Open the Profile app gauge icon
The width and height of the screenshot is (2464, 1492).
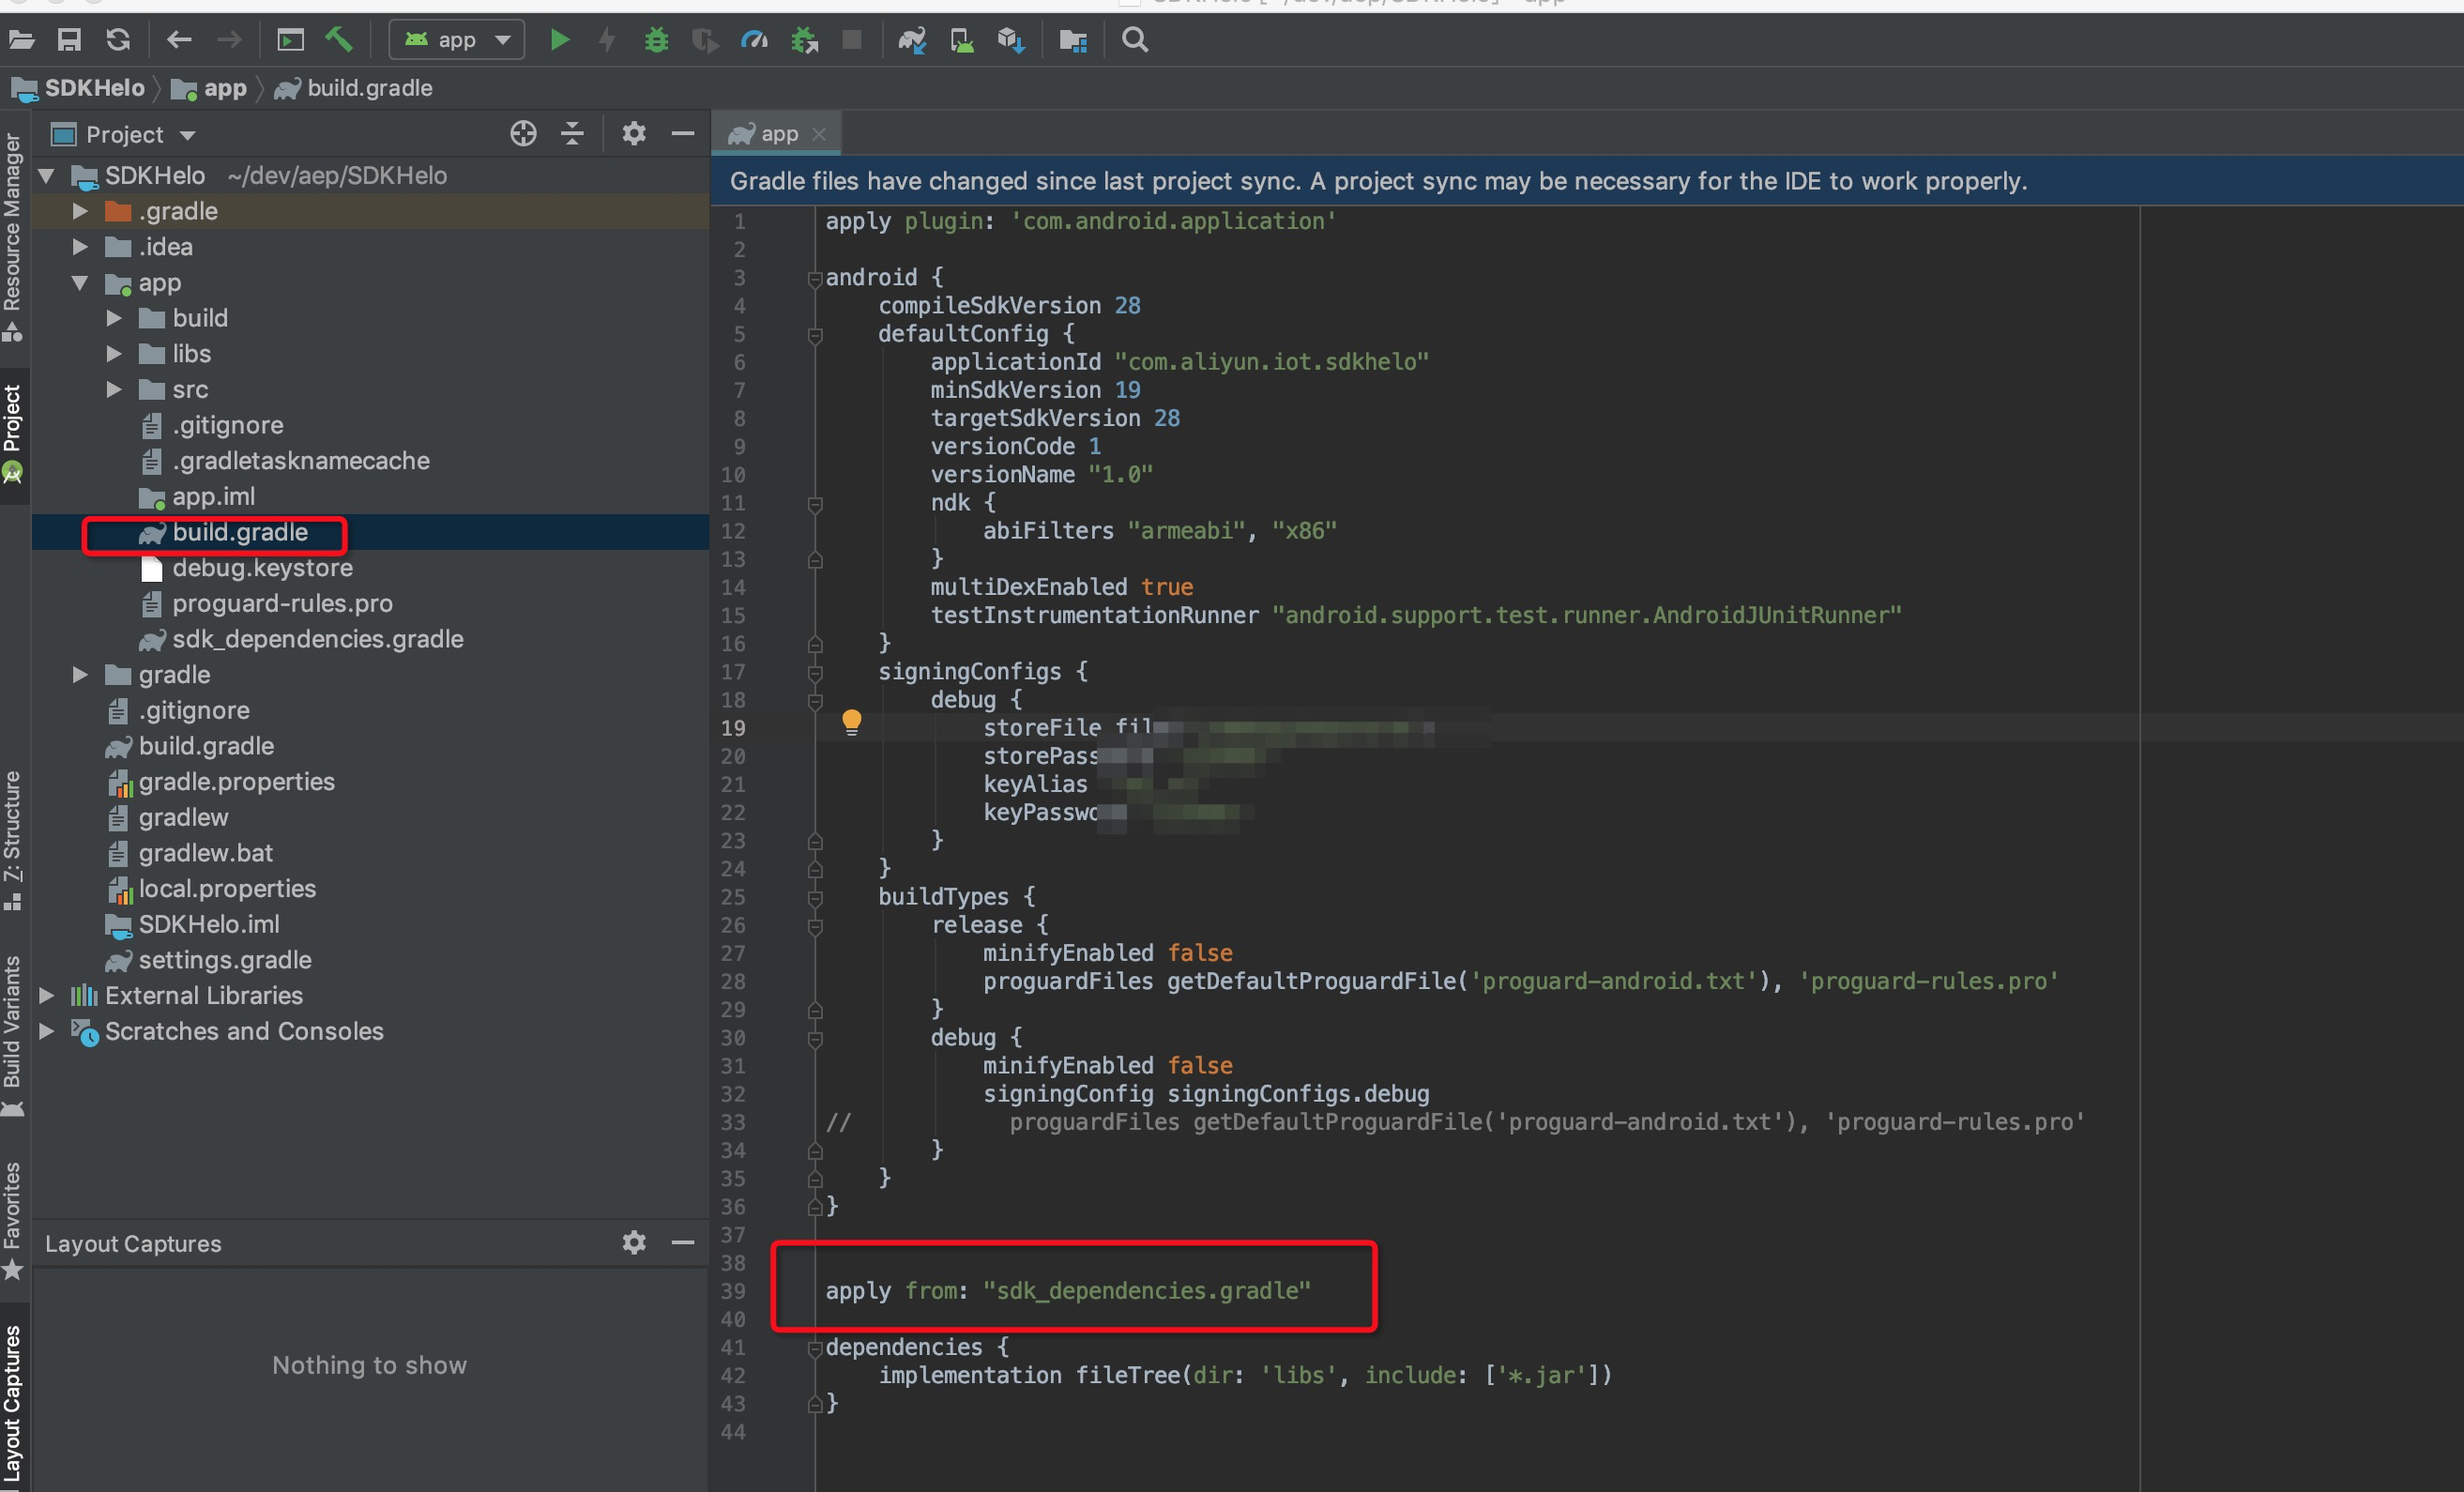[x=754, y=40]
